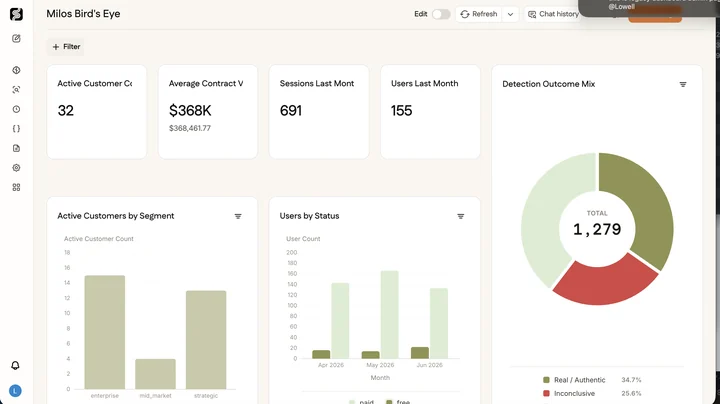
Task: Open Chat history
Action: point(553,14)
